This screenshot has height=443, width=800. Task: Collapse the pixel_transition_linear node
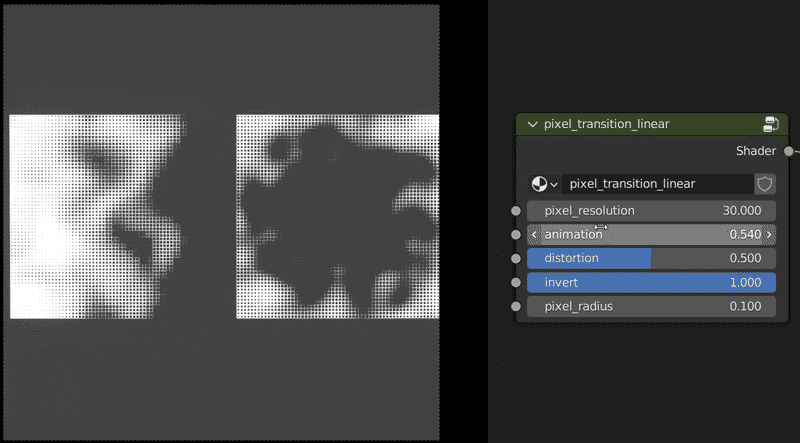(x=533, y=124)
